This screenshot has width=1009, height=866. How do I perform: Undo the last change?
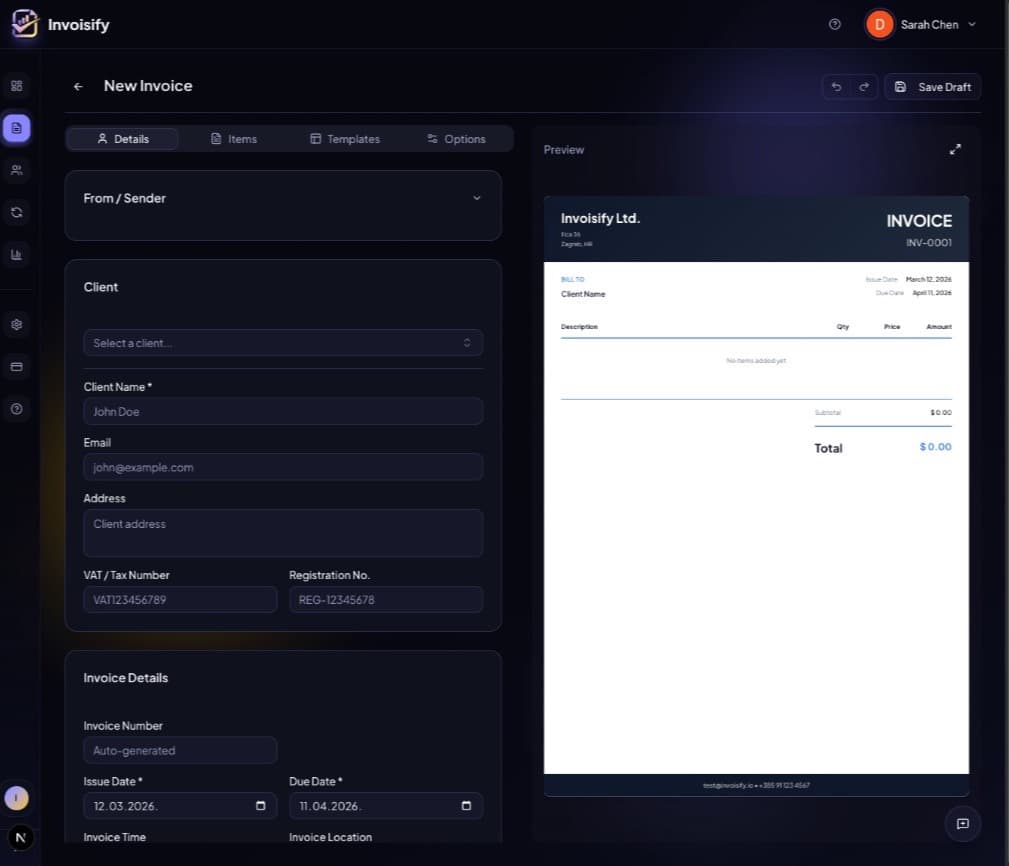click(x=837, y=86)
